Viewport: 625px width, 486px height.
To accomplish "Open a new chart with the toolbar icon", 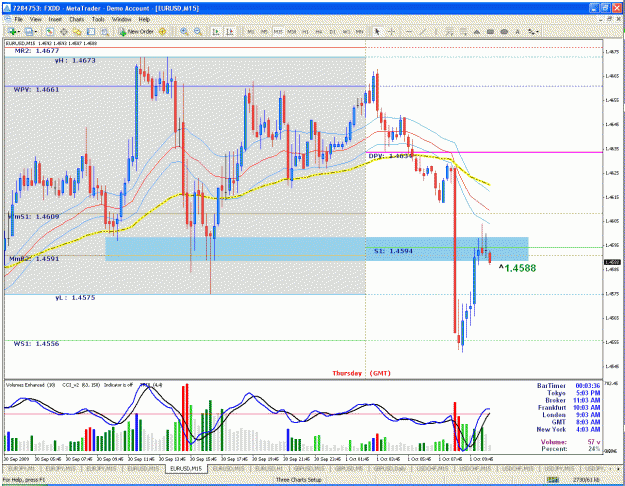I will click(x=11, y=31).
